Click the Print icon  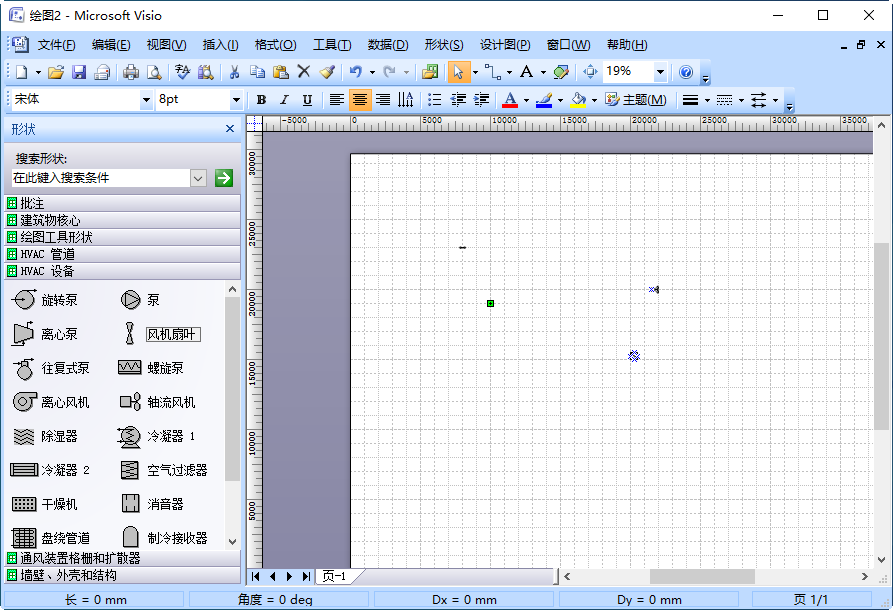coord(131,72)
